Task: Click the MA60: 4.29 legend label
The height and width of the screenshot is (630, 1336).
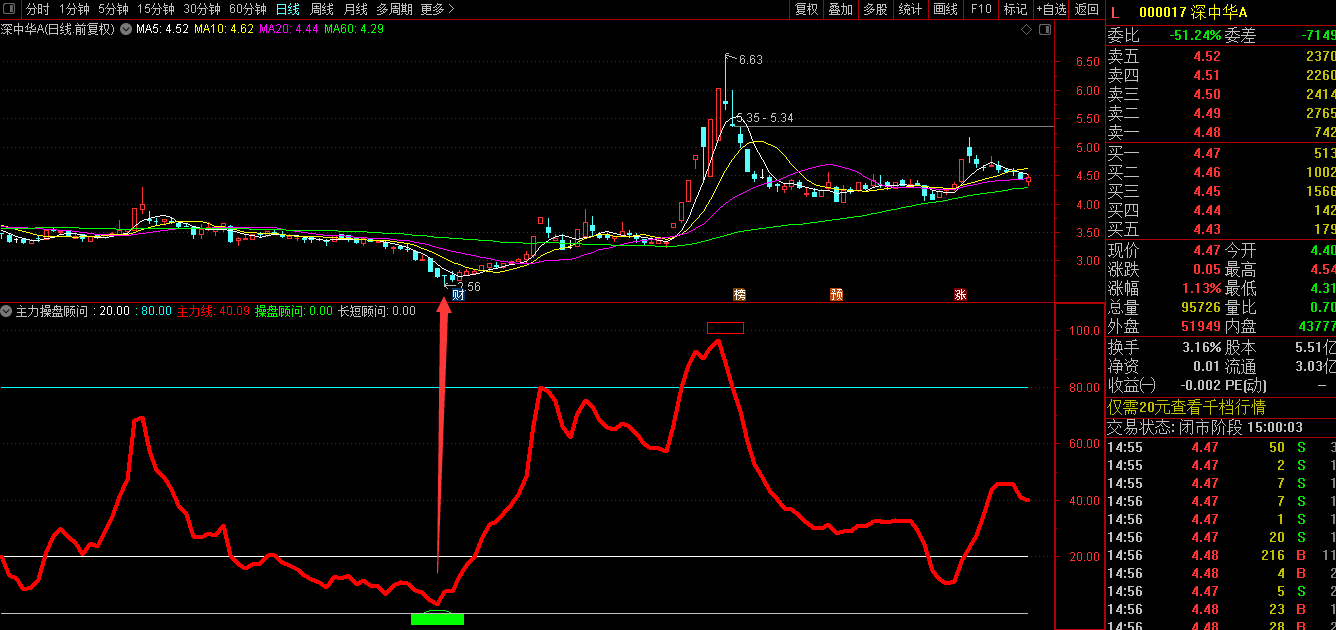Action: (354, 29)
